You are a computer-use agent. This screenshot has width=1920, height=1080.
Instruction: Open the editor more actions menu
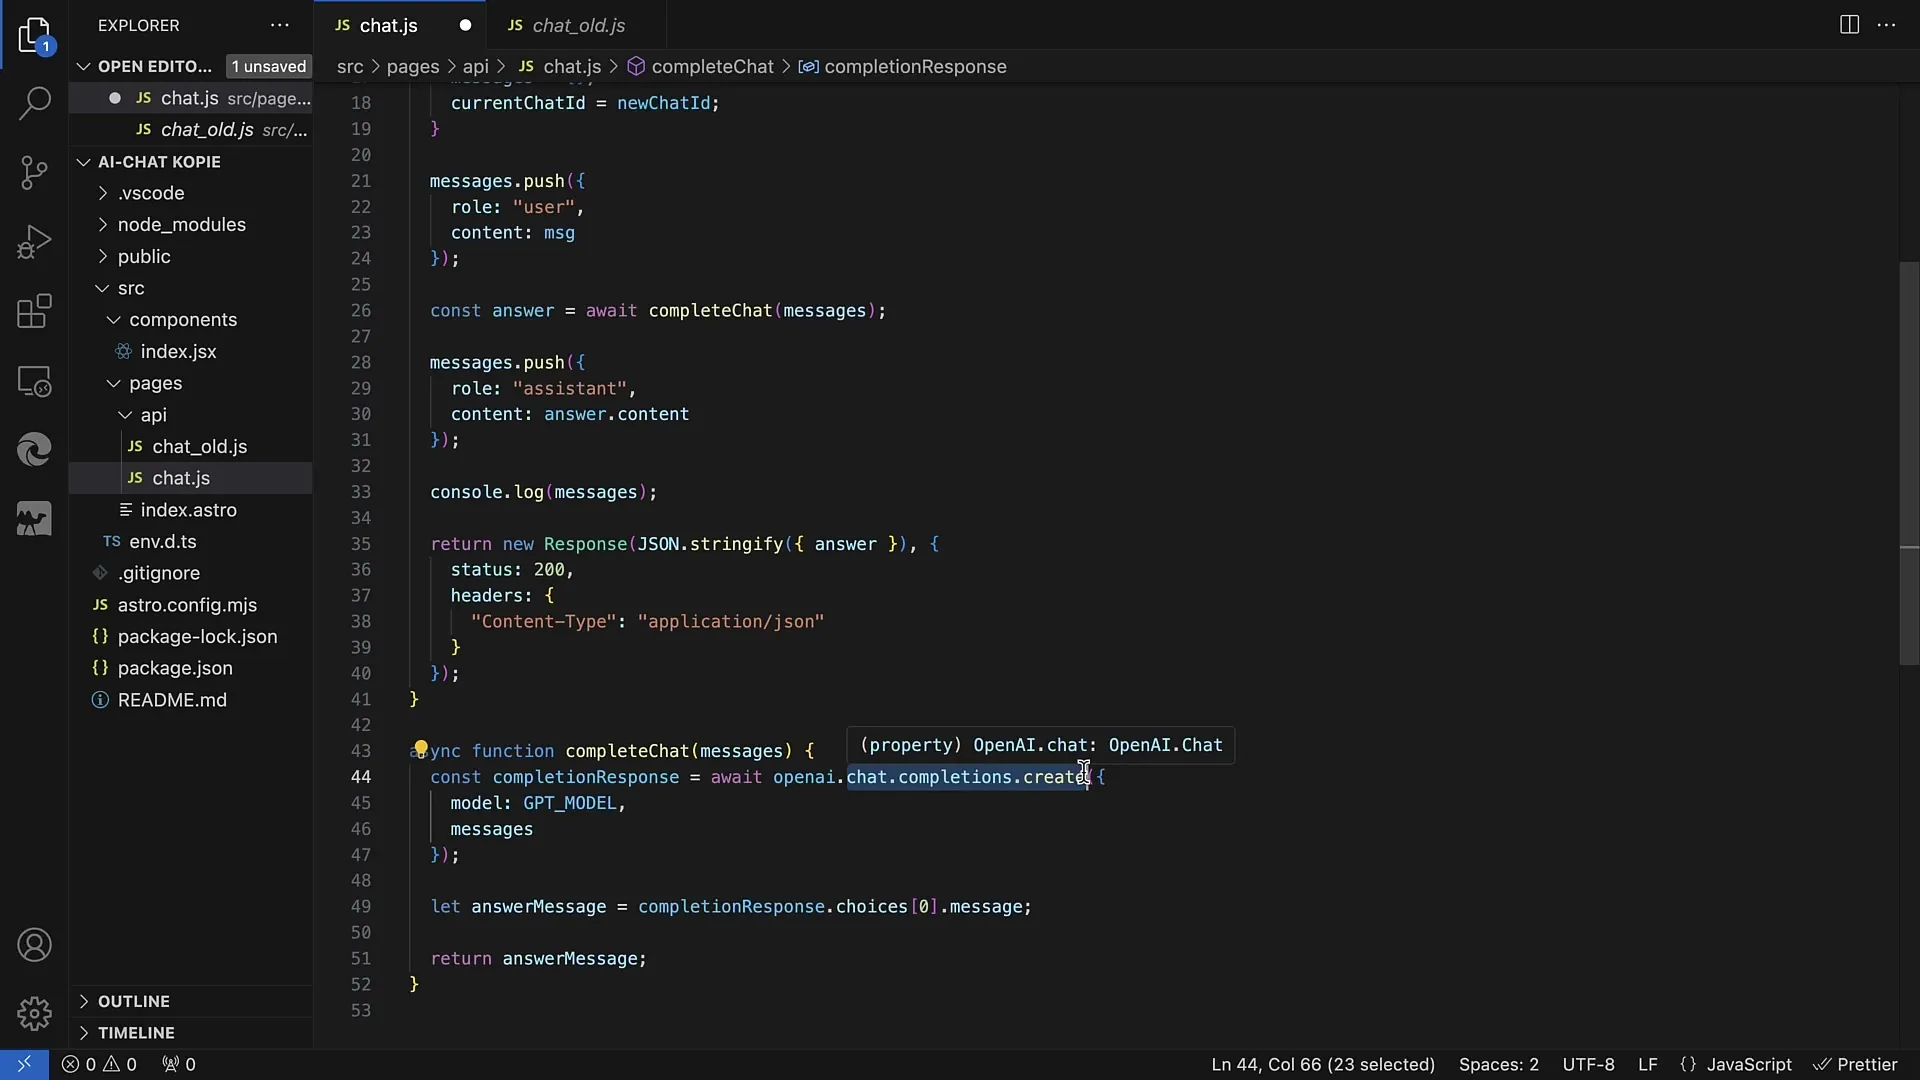1887,25
